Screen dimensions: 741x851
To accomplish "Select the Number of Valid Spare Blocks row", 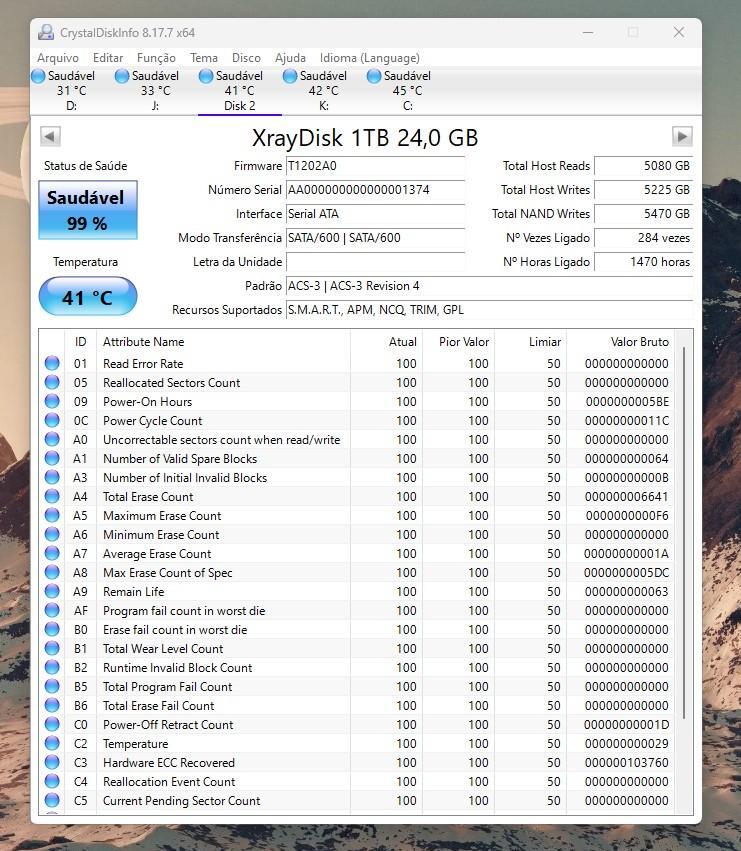I will click(x=358, y=459).
